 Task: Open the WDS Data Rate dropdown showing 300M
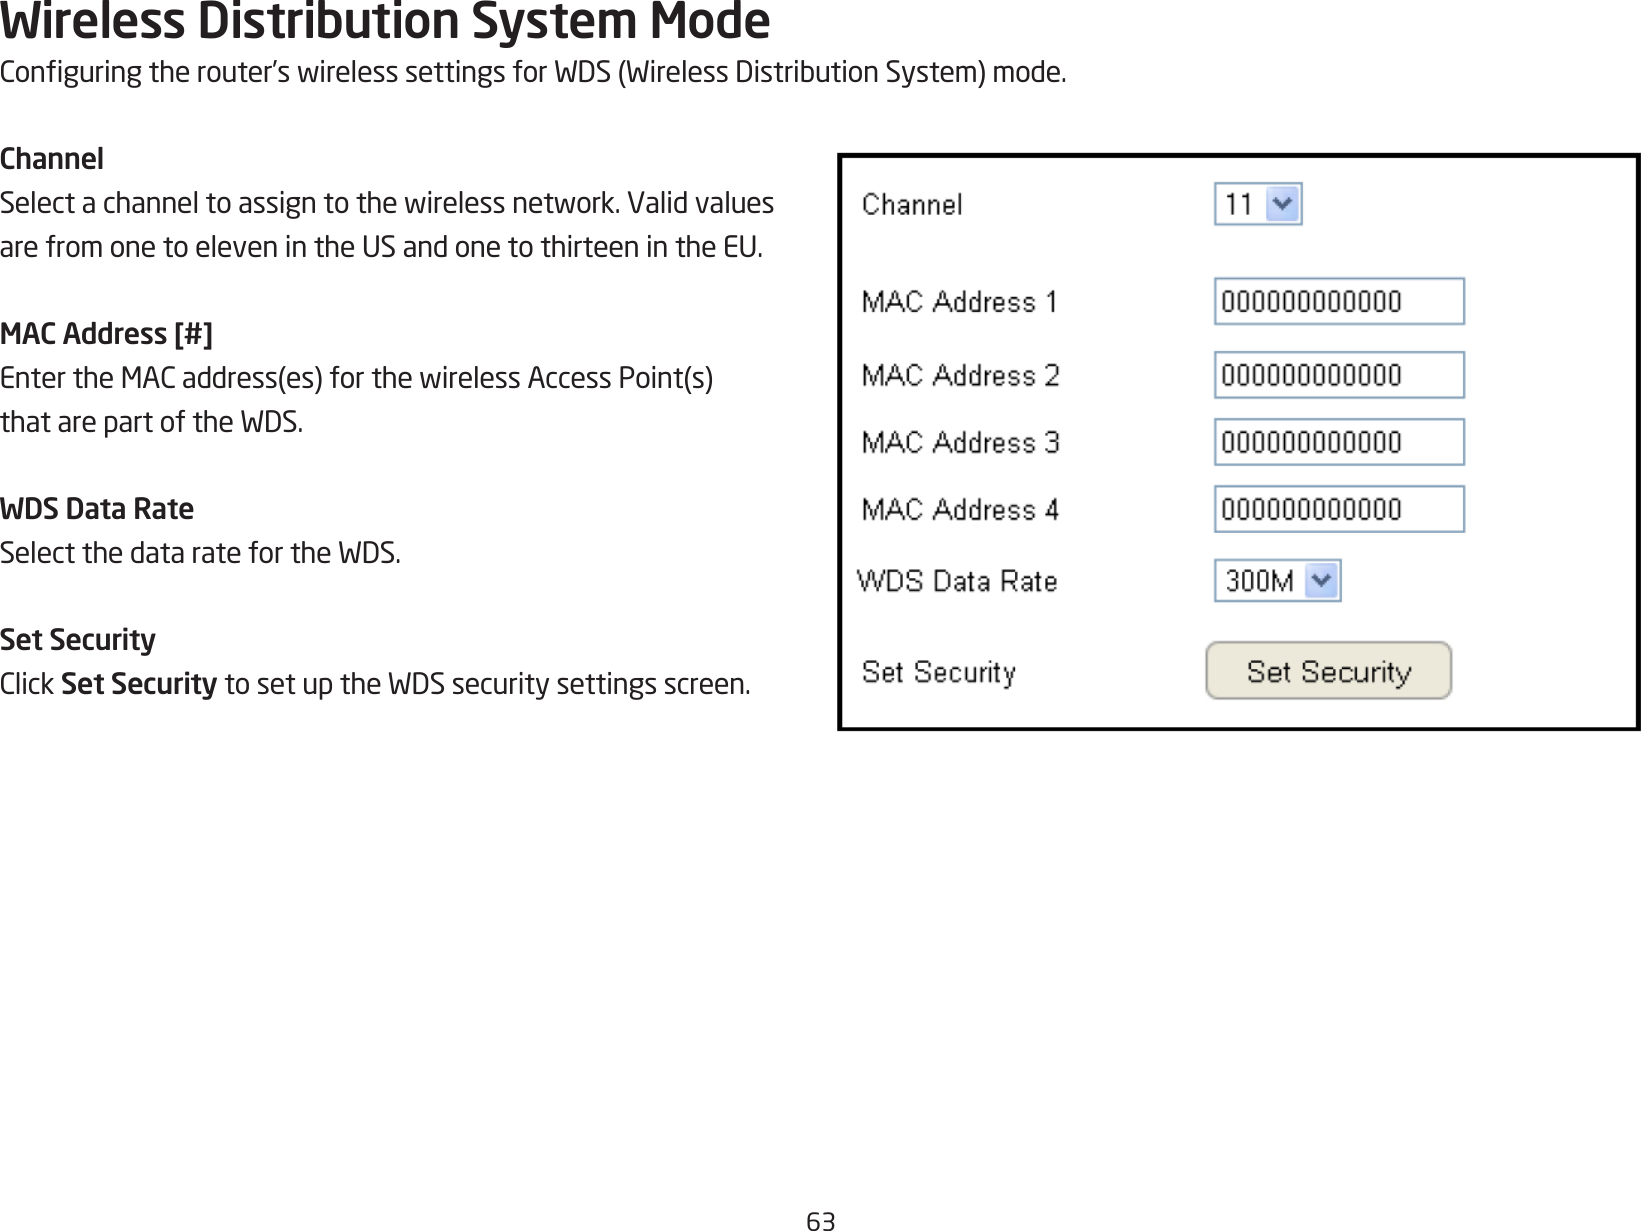click(1277, 581)
